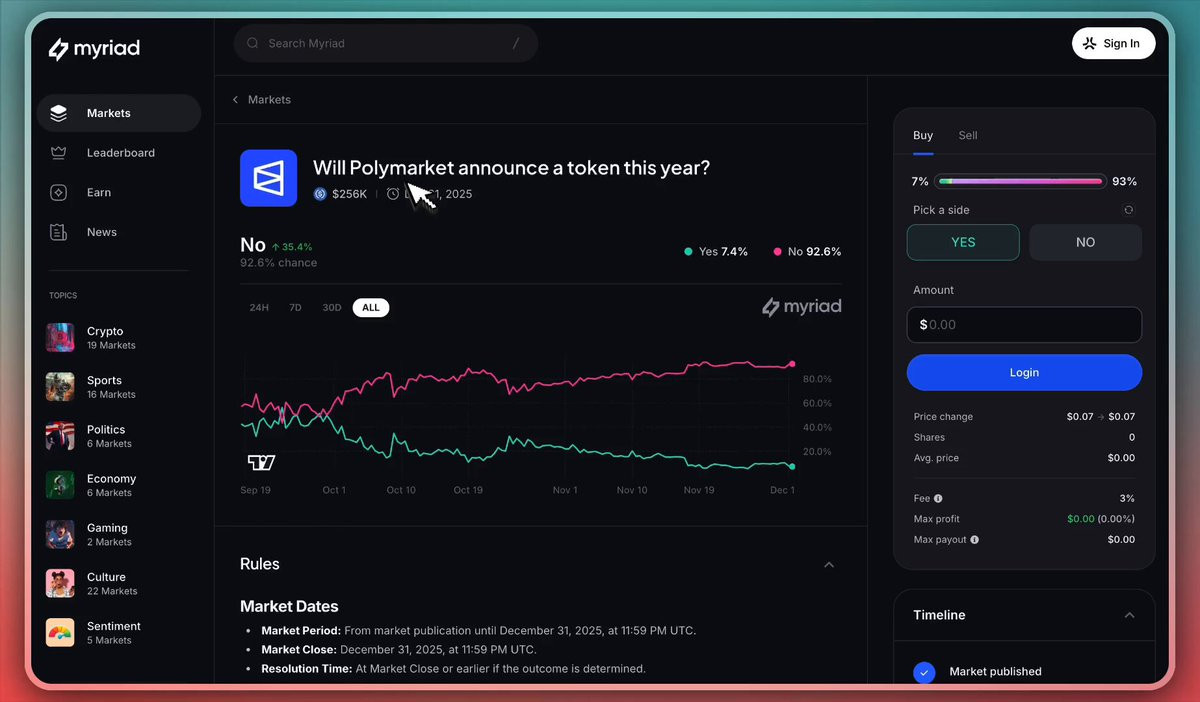Switch chart range to 7D

point(295,308)
